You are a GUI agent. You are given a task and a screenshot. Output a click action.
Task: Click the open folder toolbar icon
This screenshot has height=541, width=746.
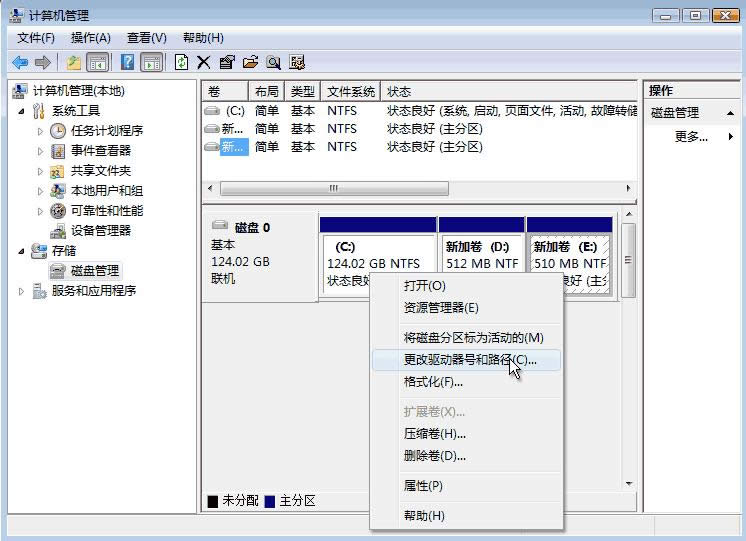point(250,62)
